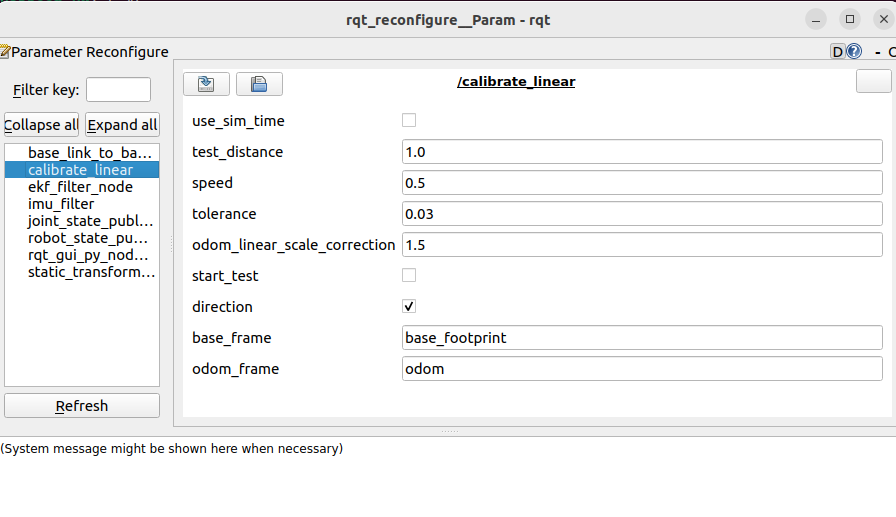The height and width of the screenshot is (517, 896).
Task: Click the /calibrate_linear title heading
Action: [516, 82]
